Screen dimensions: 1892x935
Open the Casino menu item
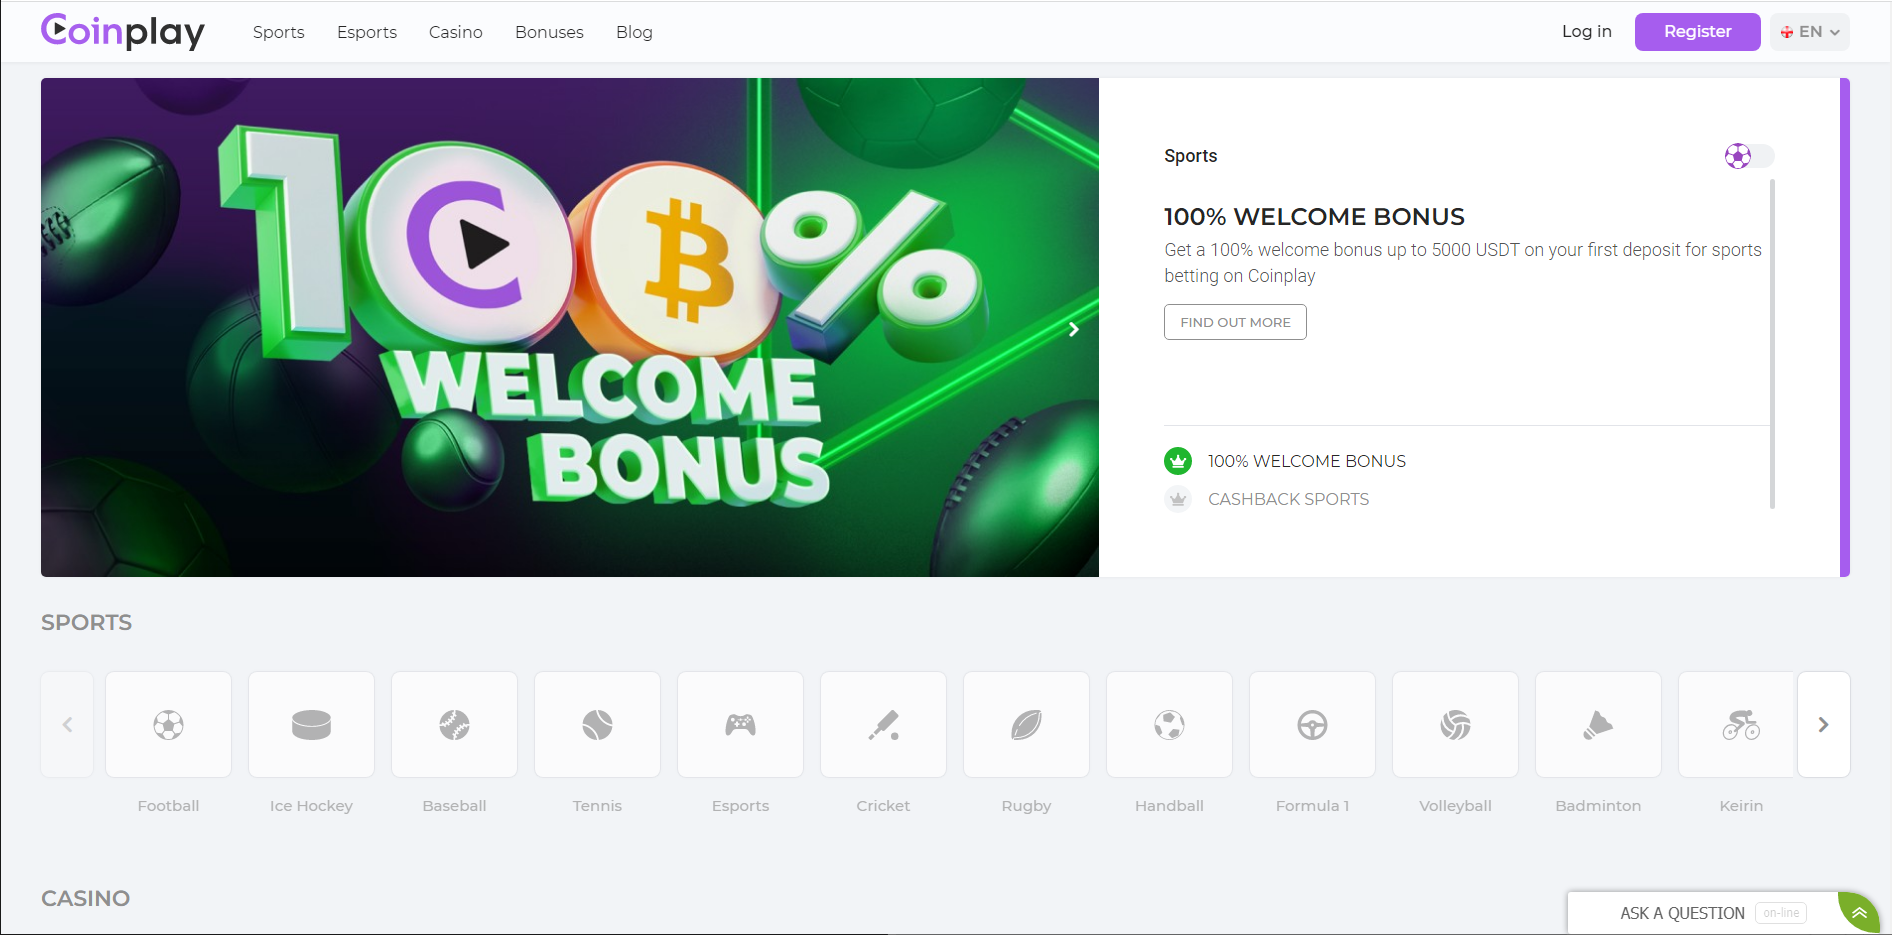(456, 32)
